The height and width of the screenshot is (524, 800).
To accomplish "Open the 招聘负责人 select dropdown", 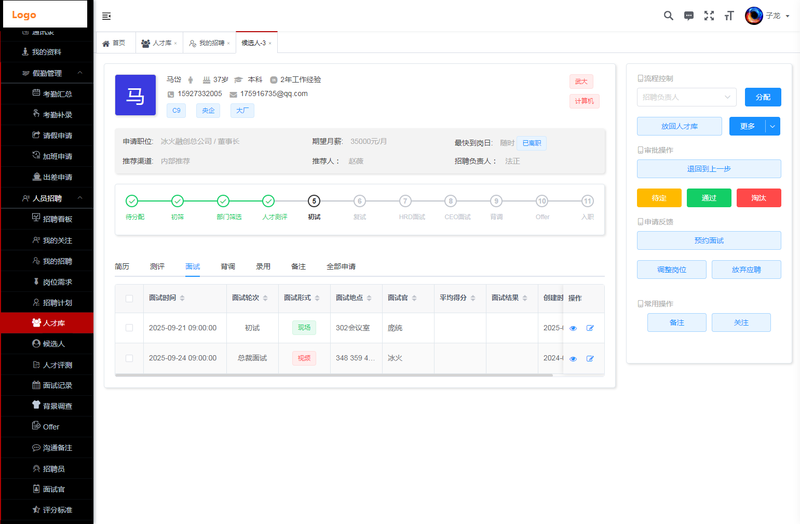I will tap(686, 97).
